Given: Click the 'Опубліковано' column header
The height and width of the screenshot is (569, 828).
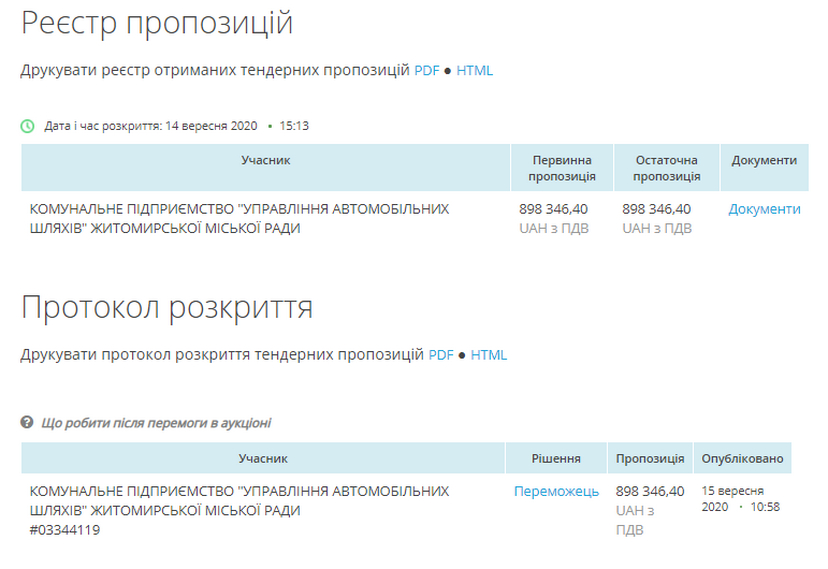Looking at the screenshot, I should click(x=742, y=458).
